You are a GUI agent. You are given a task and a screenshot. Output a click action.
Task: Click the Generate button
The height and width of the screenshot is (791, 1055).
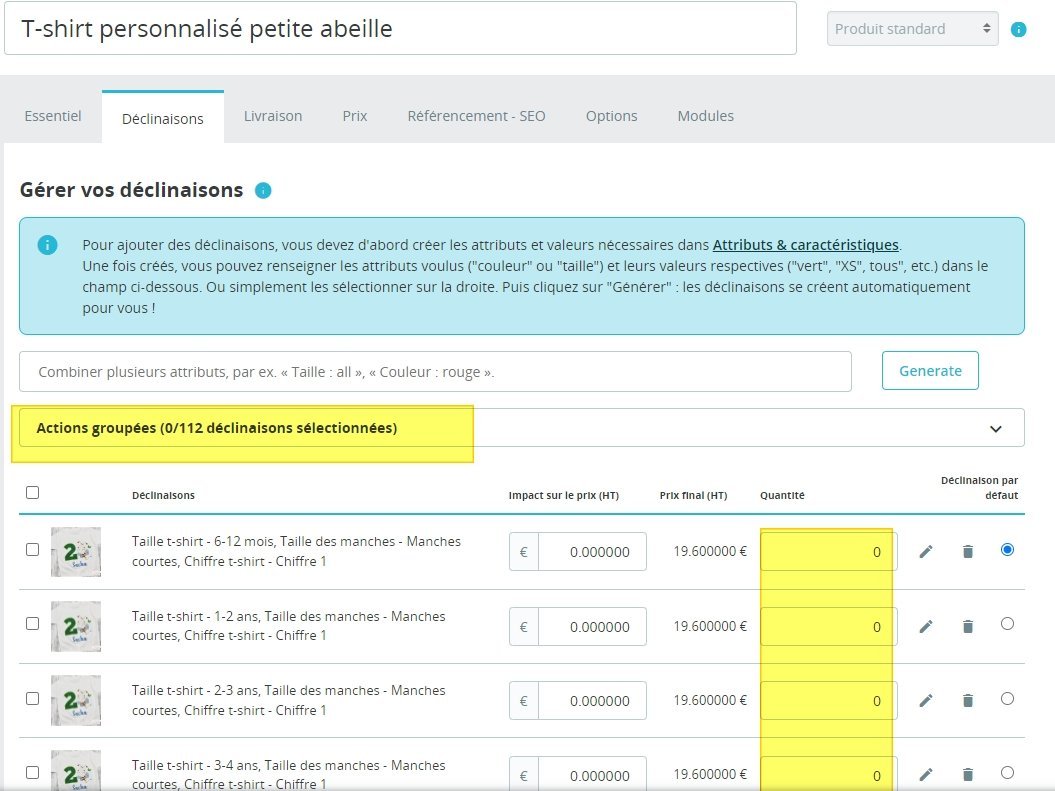coord(930,371)
